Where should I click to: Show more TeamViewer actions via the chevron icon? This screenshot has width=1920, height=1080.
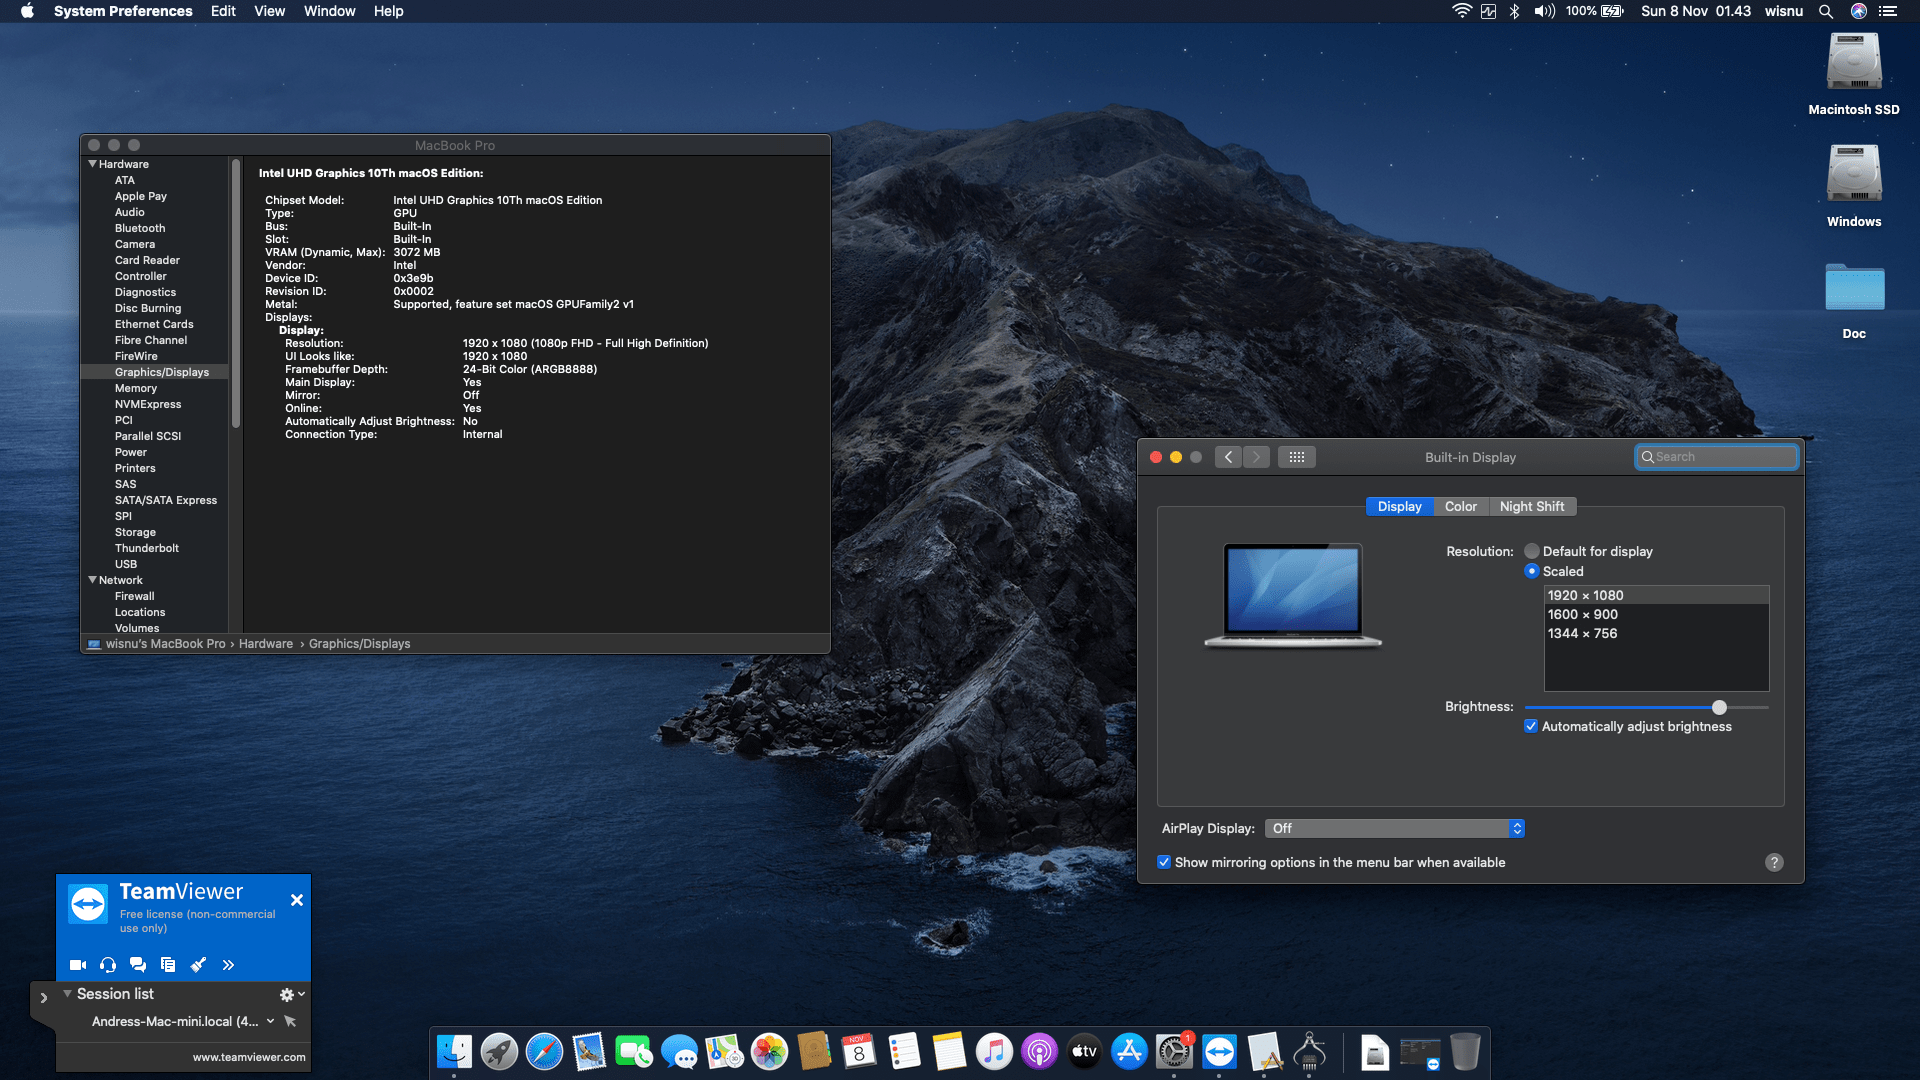coord(228,964)
